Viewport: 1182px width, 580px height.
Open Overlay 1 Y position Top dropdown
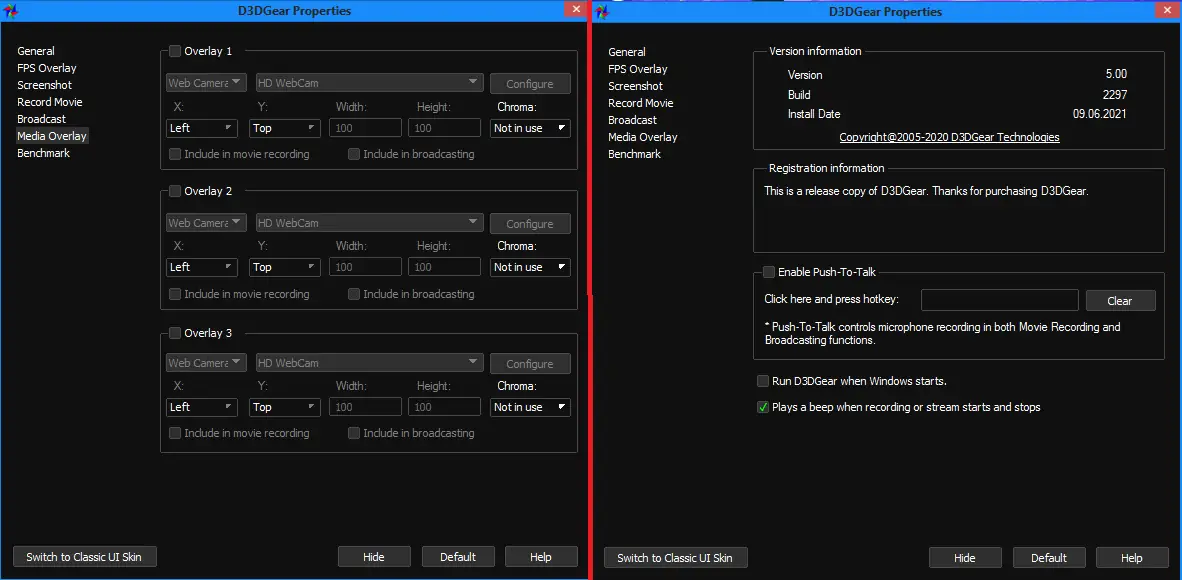285,128
